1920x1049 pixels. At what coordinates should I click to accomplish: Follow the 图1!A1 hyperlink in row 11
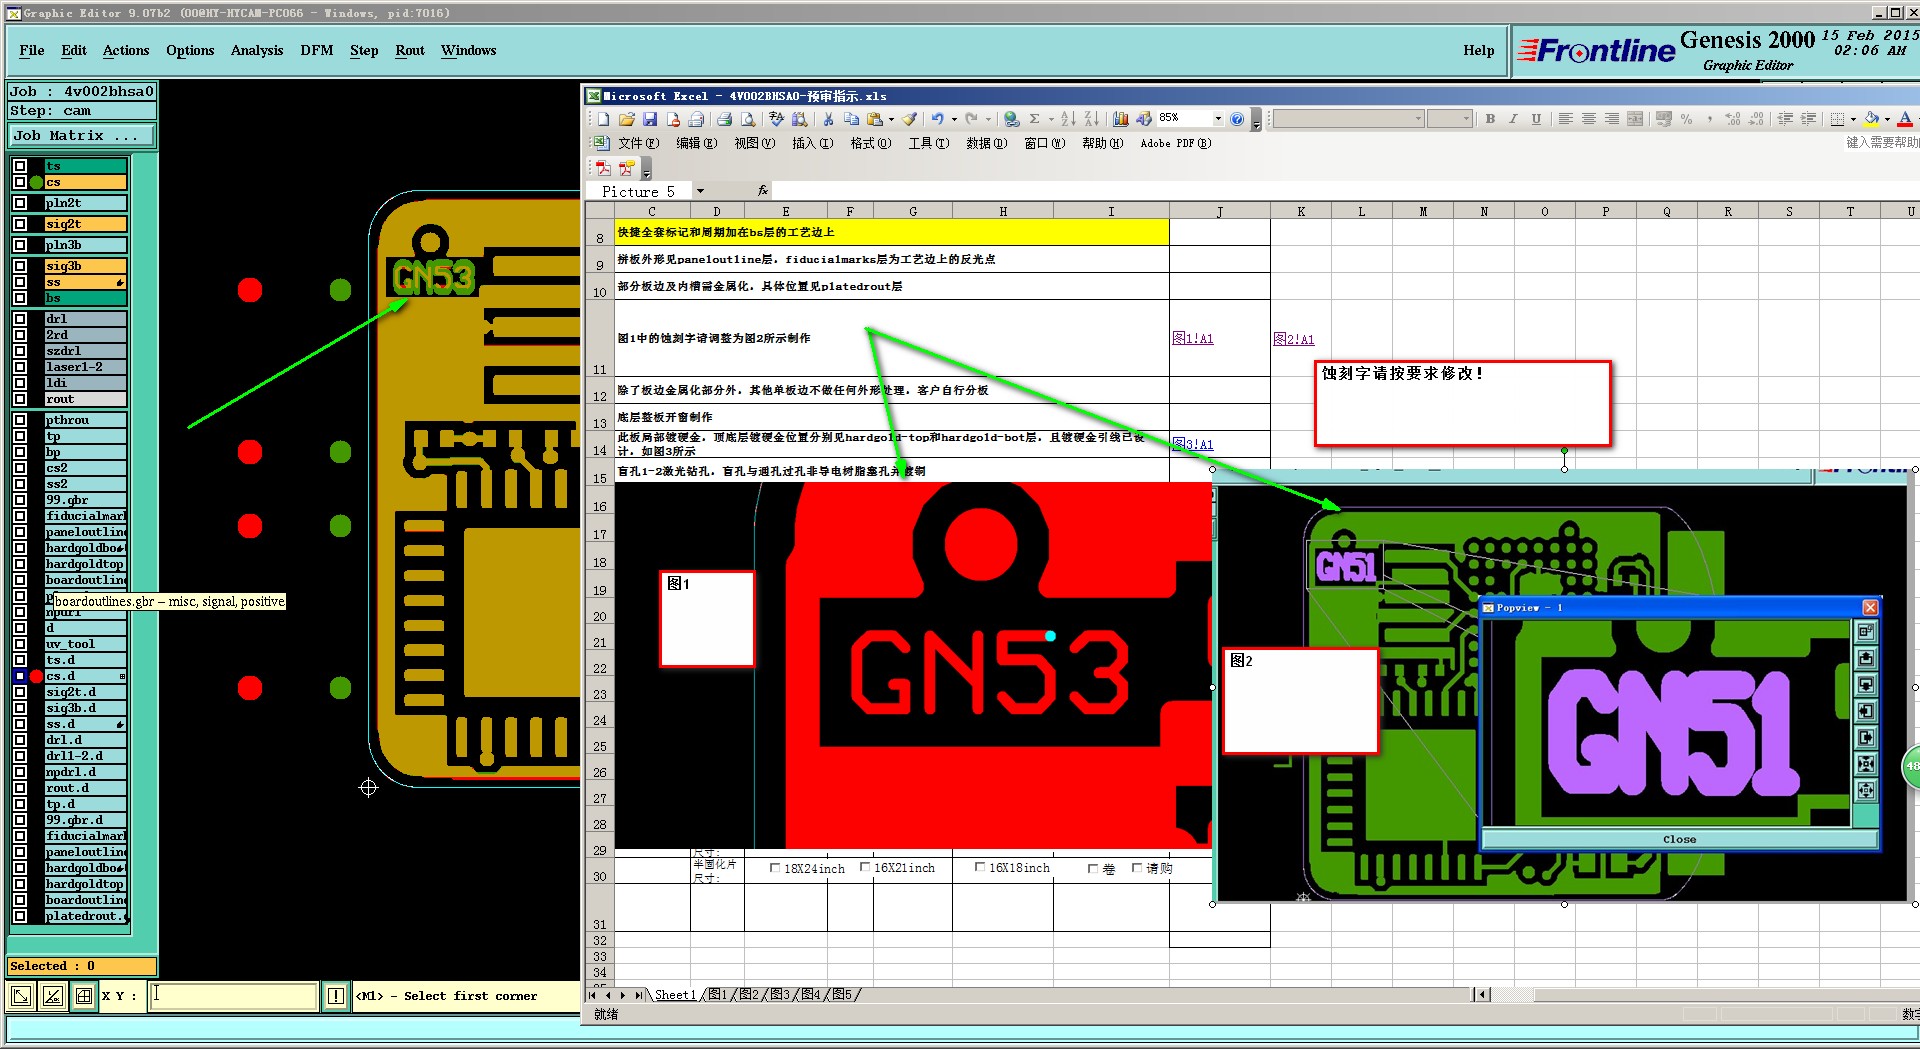point(1192,339)
